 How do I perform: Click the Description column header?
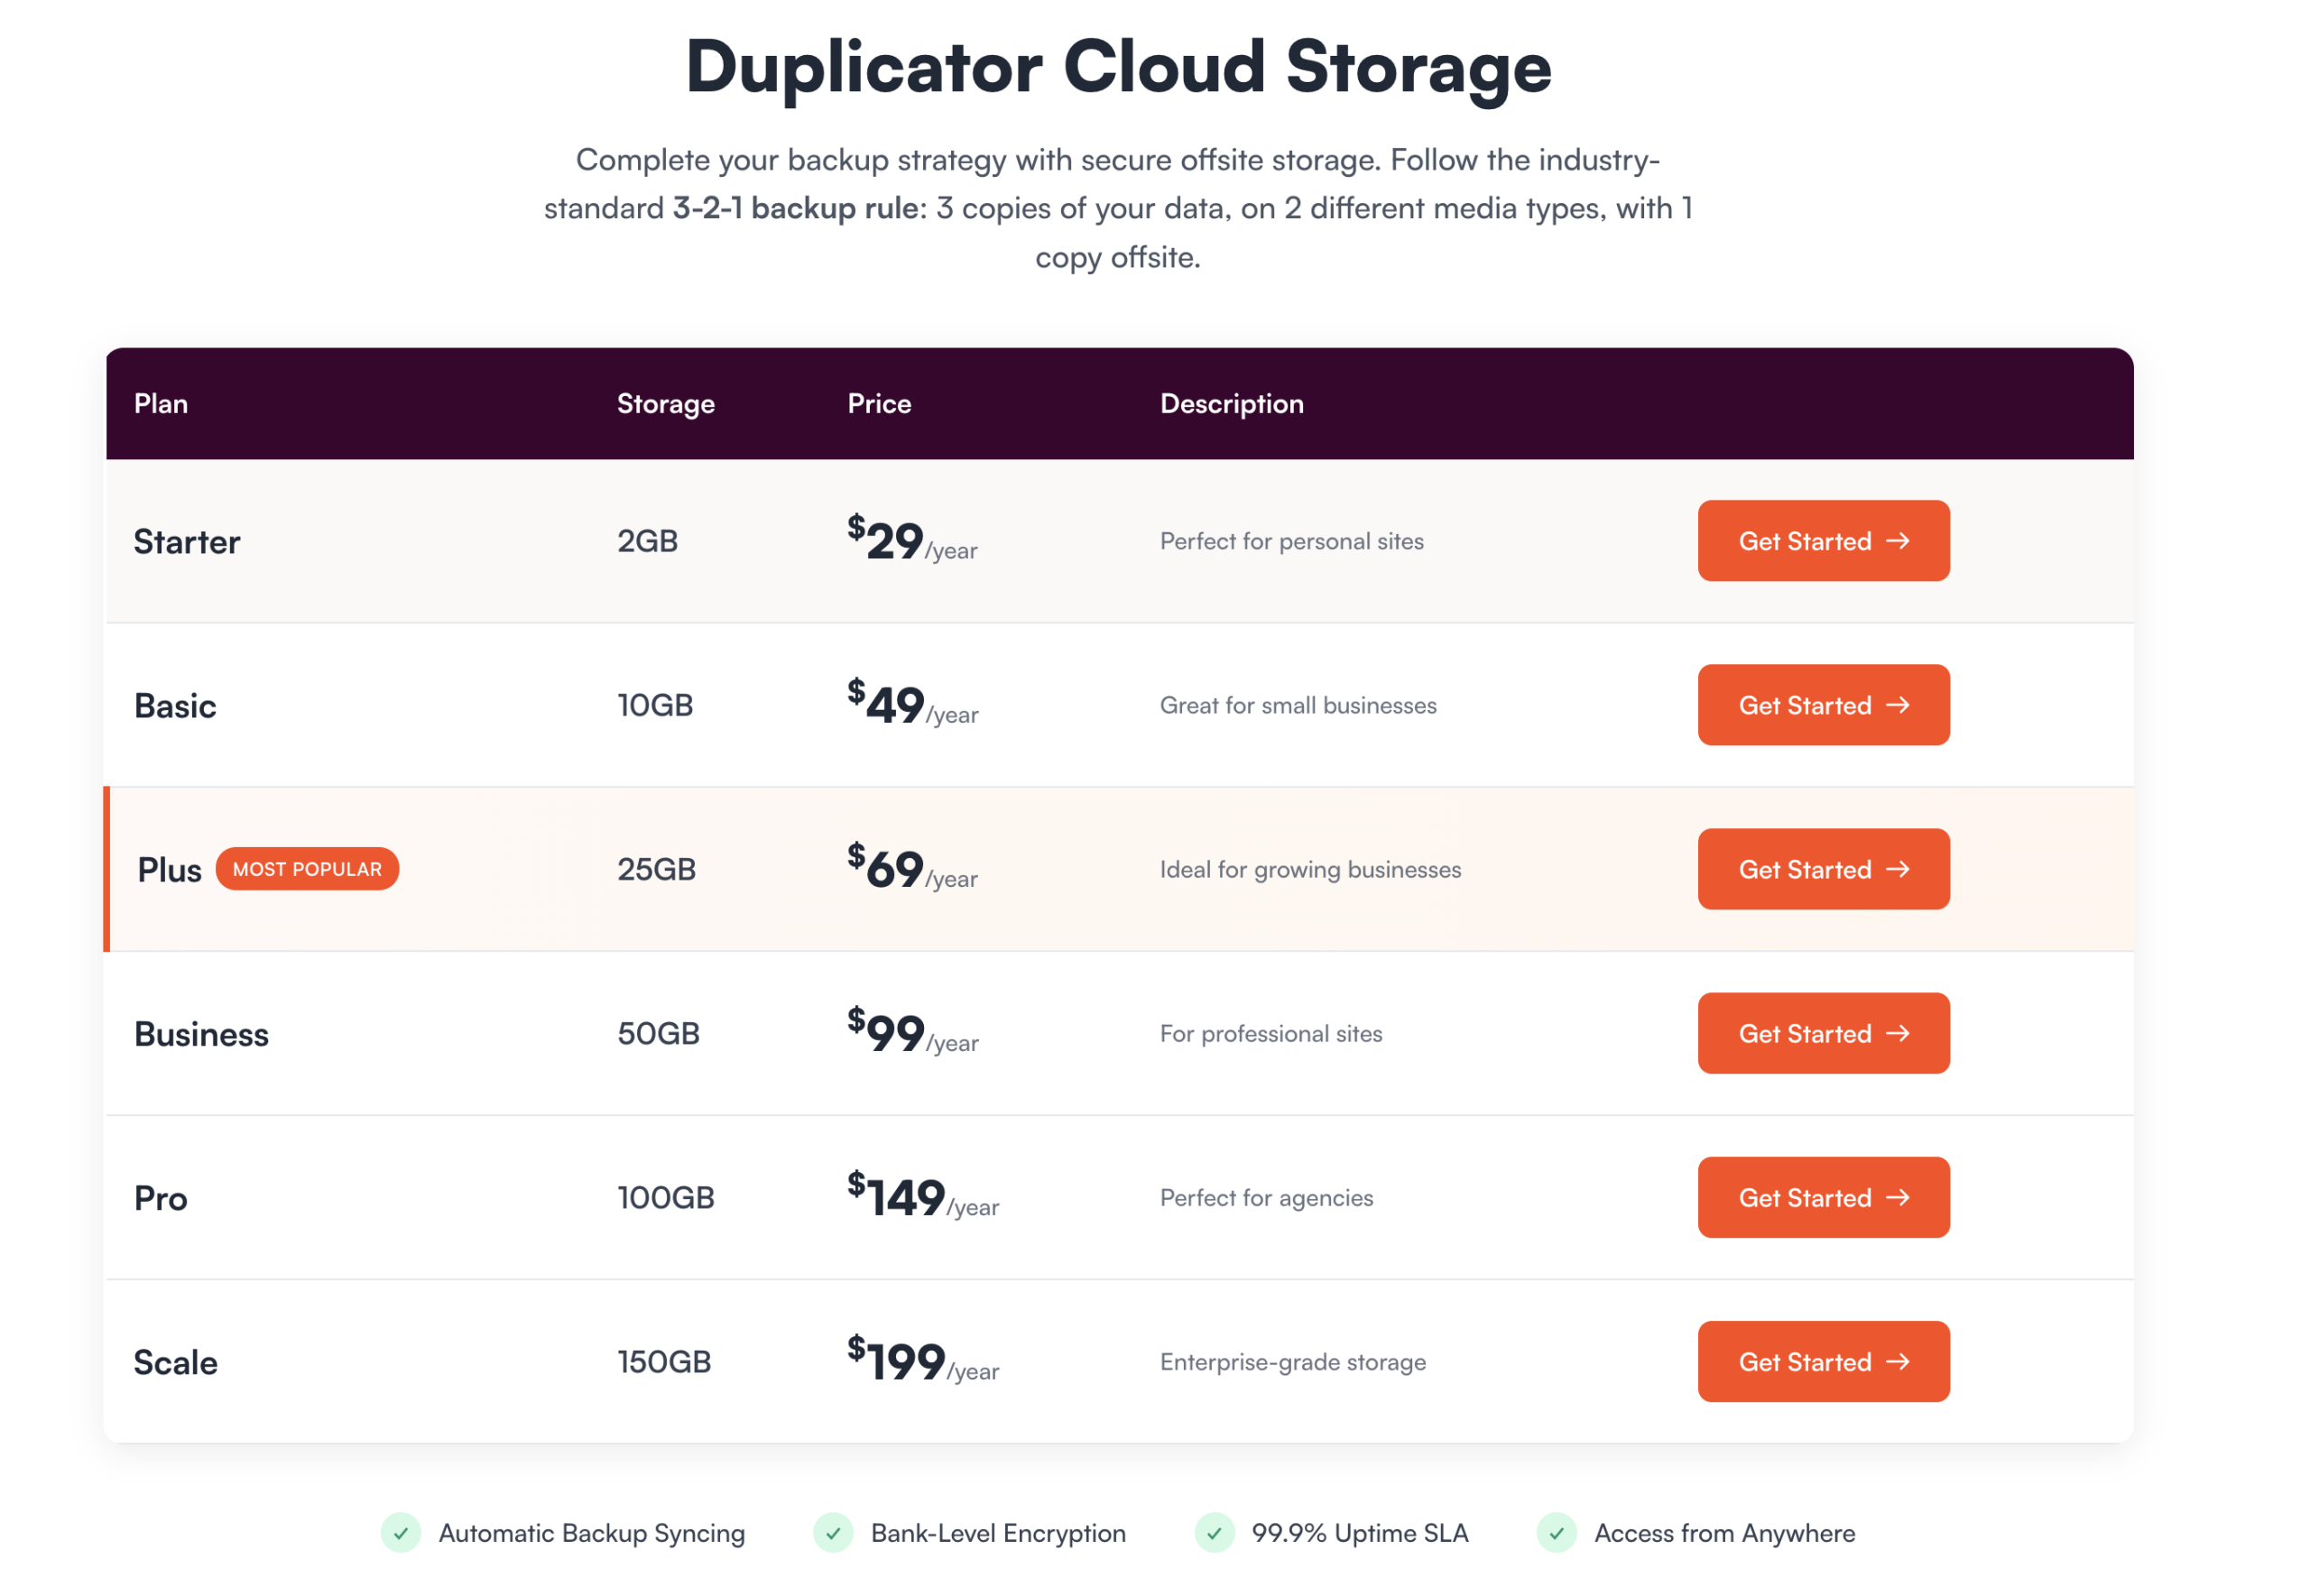pyautogui.click(x=1231, y=404)
